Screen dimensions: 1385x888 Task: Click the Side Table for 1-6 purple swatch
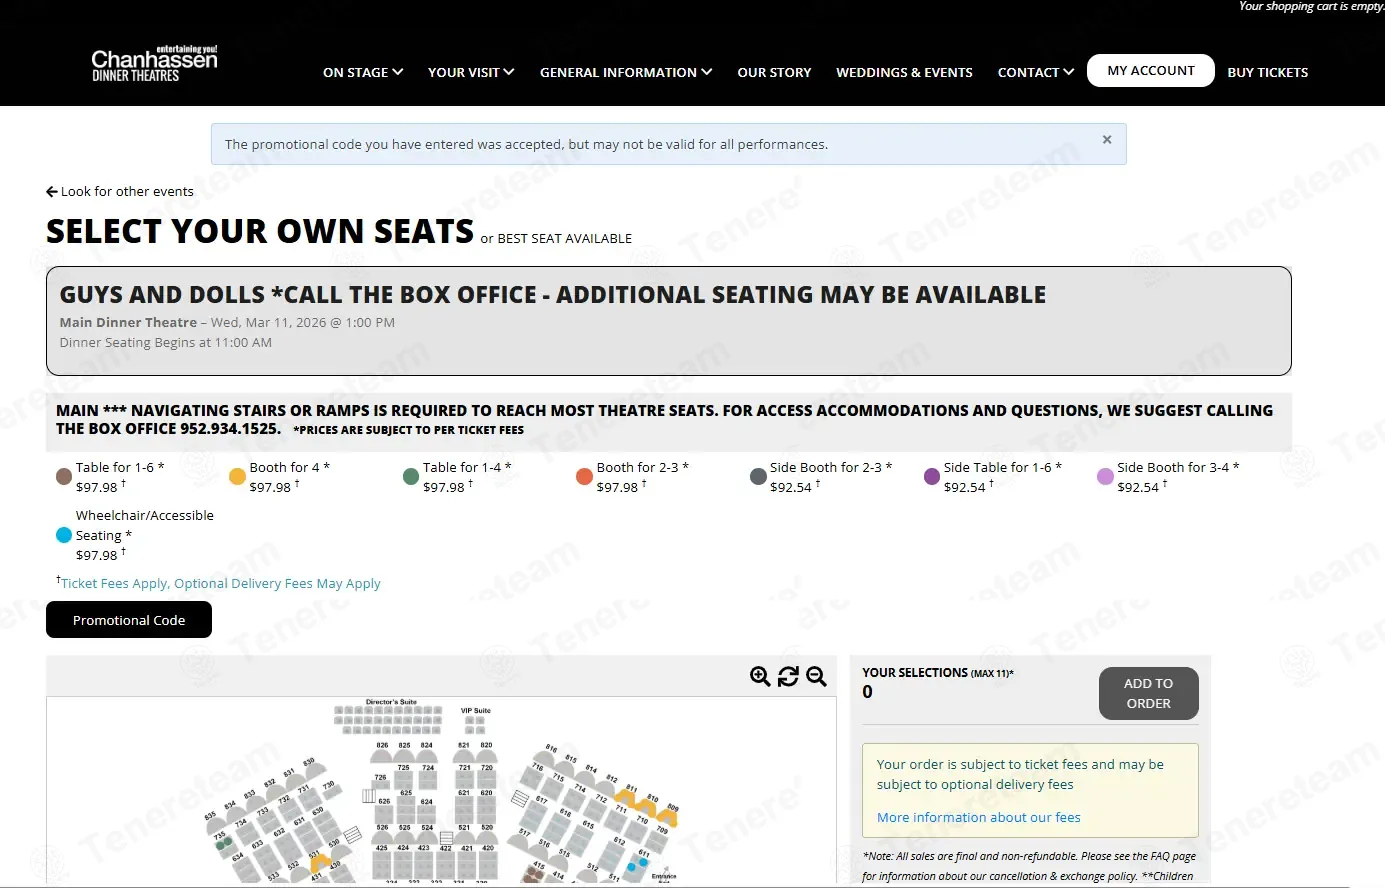932,477
